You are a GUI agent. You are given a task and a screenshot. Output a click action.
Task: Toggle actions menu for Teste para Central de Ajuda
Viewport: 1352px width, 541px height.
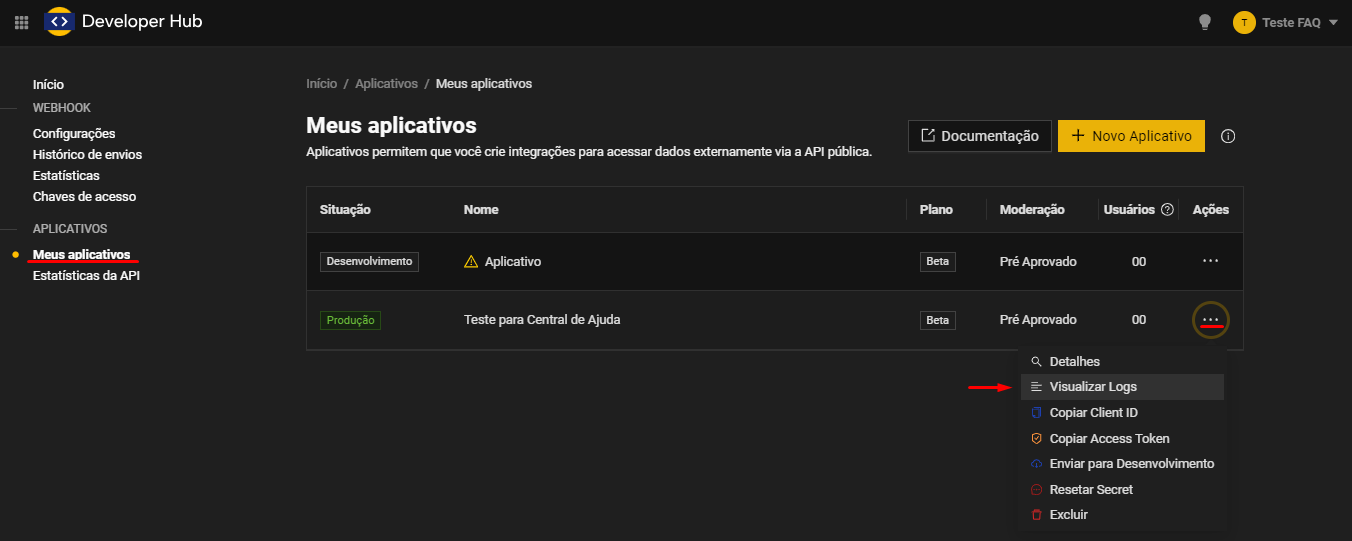click(x=1210, y=320)
